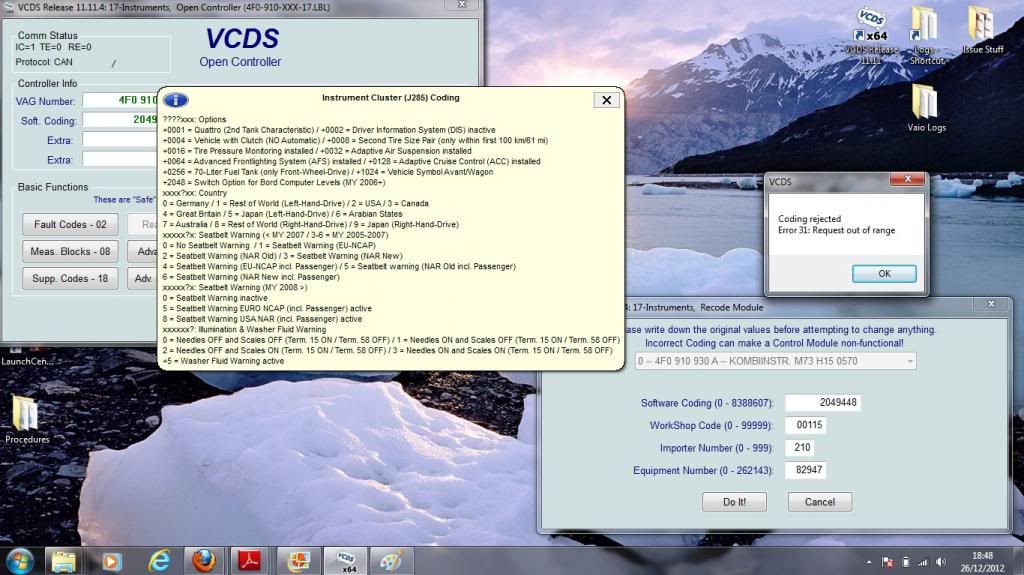Click 'Protocol: CAN' in Comm Status

(44, 62)
